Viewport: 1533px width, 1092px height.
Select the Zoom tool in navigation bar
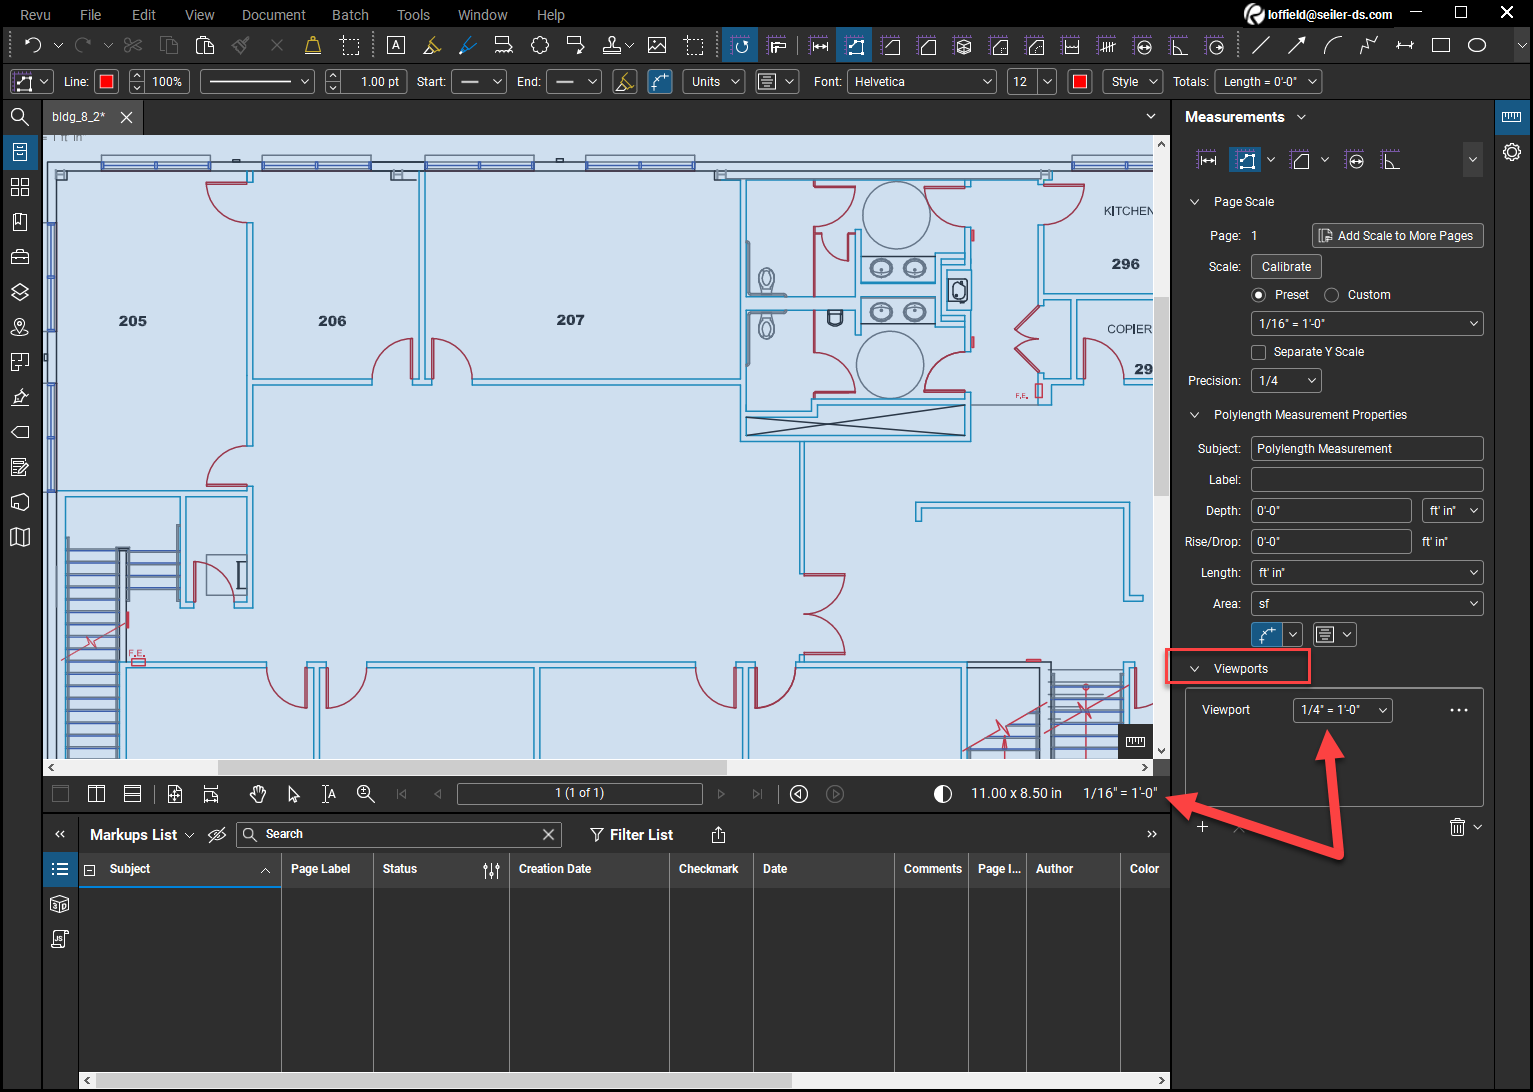[366, 794]
